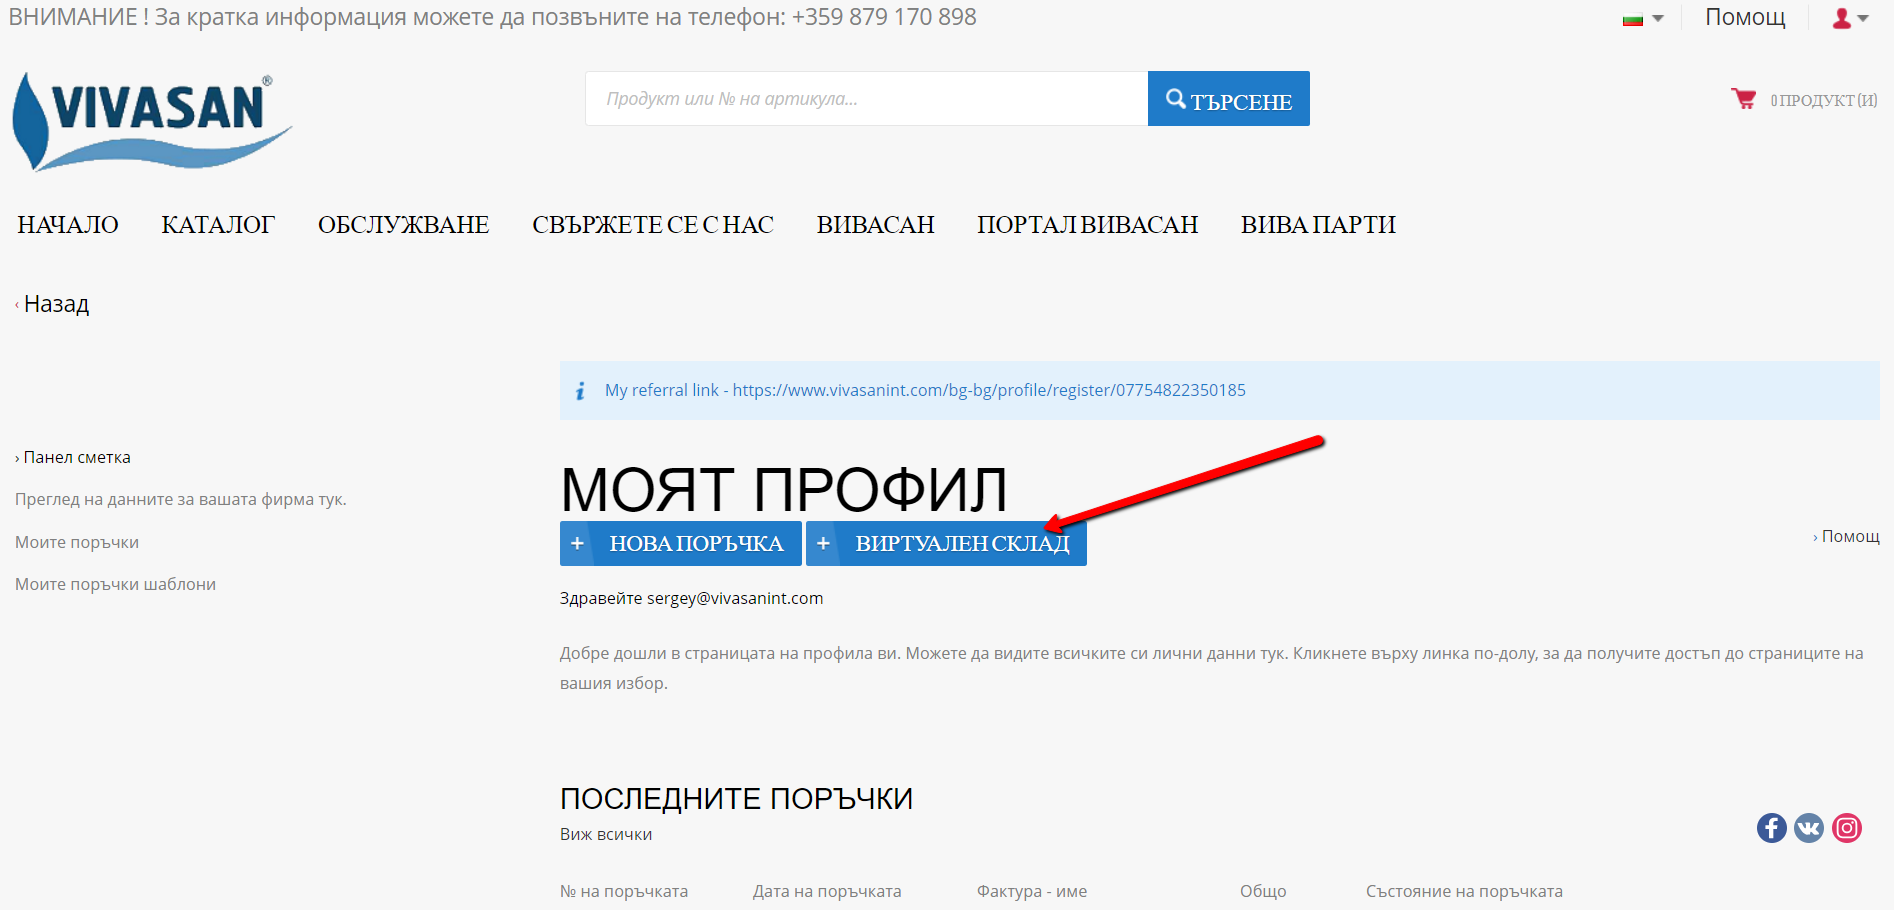Click the ВИРТУАЛЕН СКЛАД button
The width and height of the screenshot is (1894, 910).
tap(946, 543)
